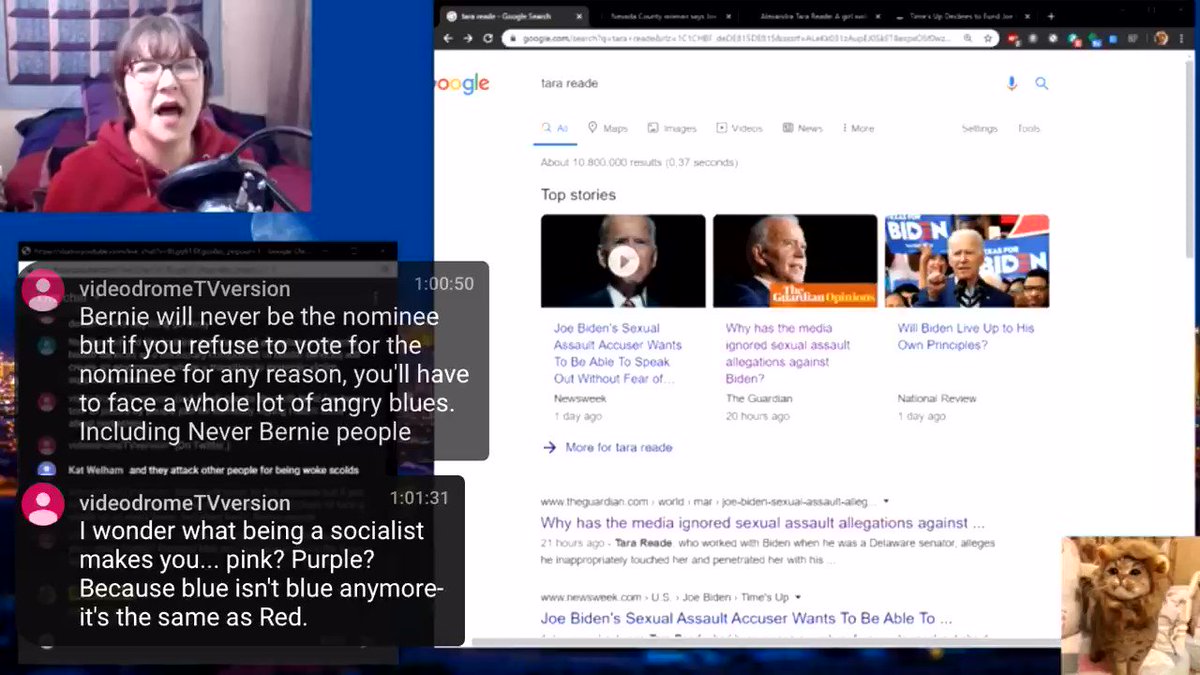The image size is (1200, 675).
Task: Open Guardian result 'Why has the media ignored'
Action: pos(763,523)
